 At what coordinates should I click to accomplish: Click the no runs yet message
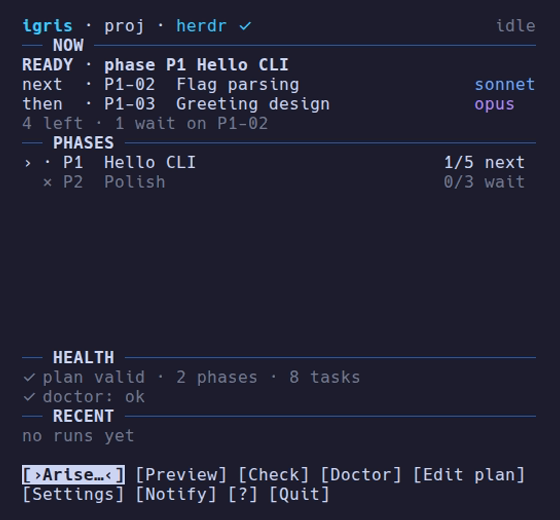coord(78,436)
